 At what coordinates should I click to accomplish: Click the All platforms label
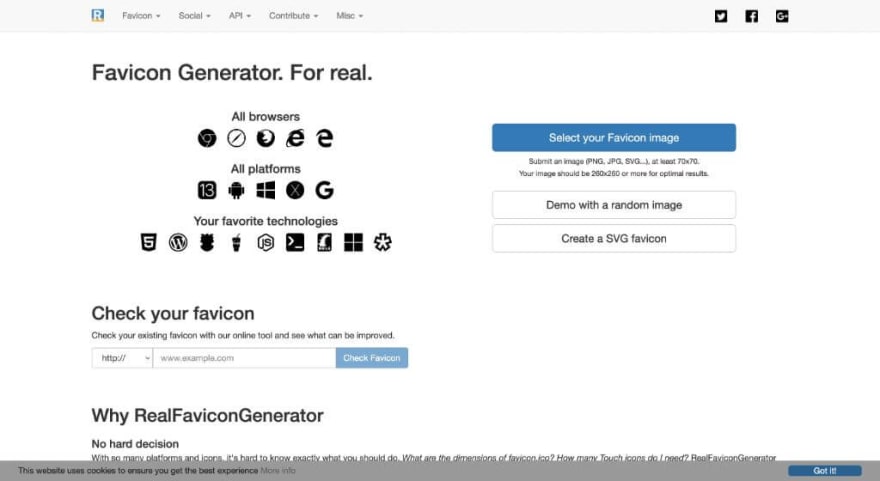(265, 169)
